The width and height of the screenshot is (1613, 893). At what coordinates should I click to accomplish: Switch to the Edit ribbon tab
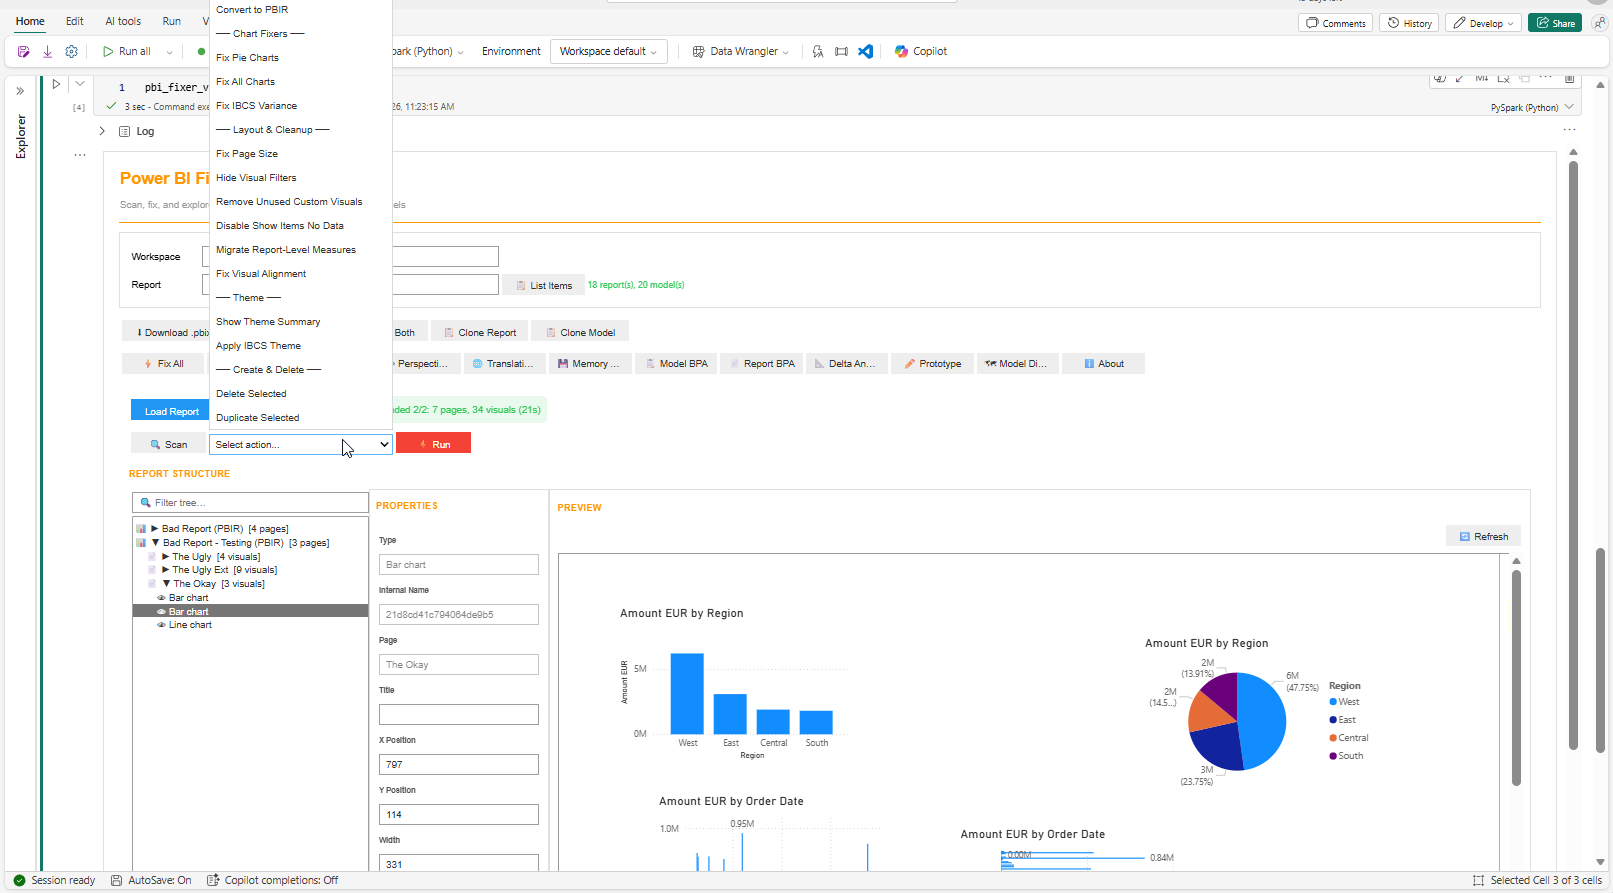75,21
